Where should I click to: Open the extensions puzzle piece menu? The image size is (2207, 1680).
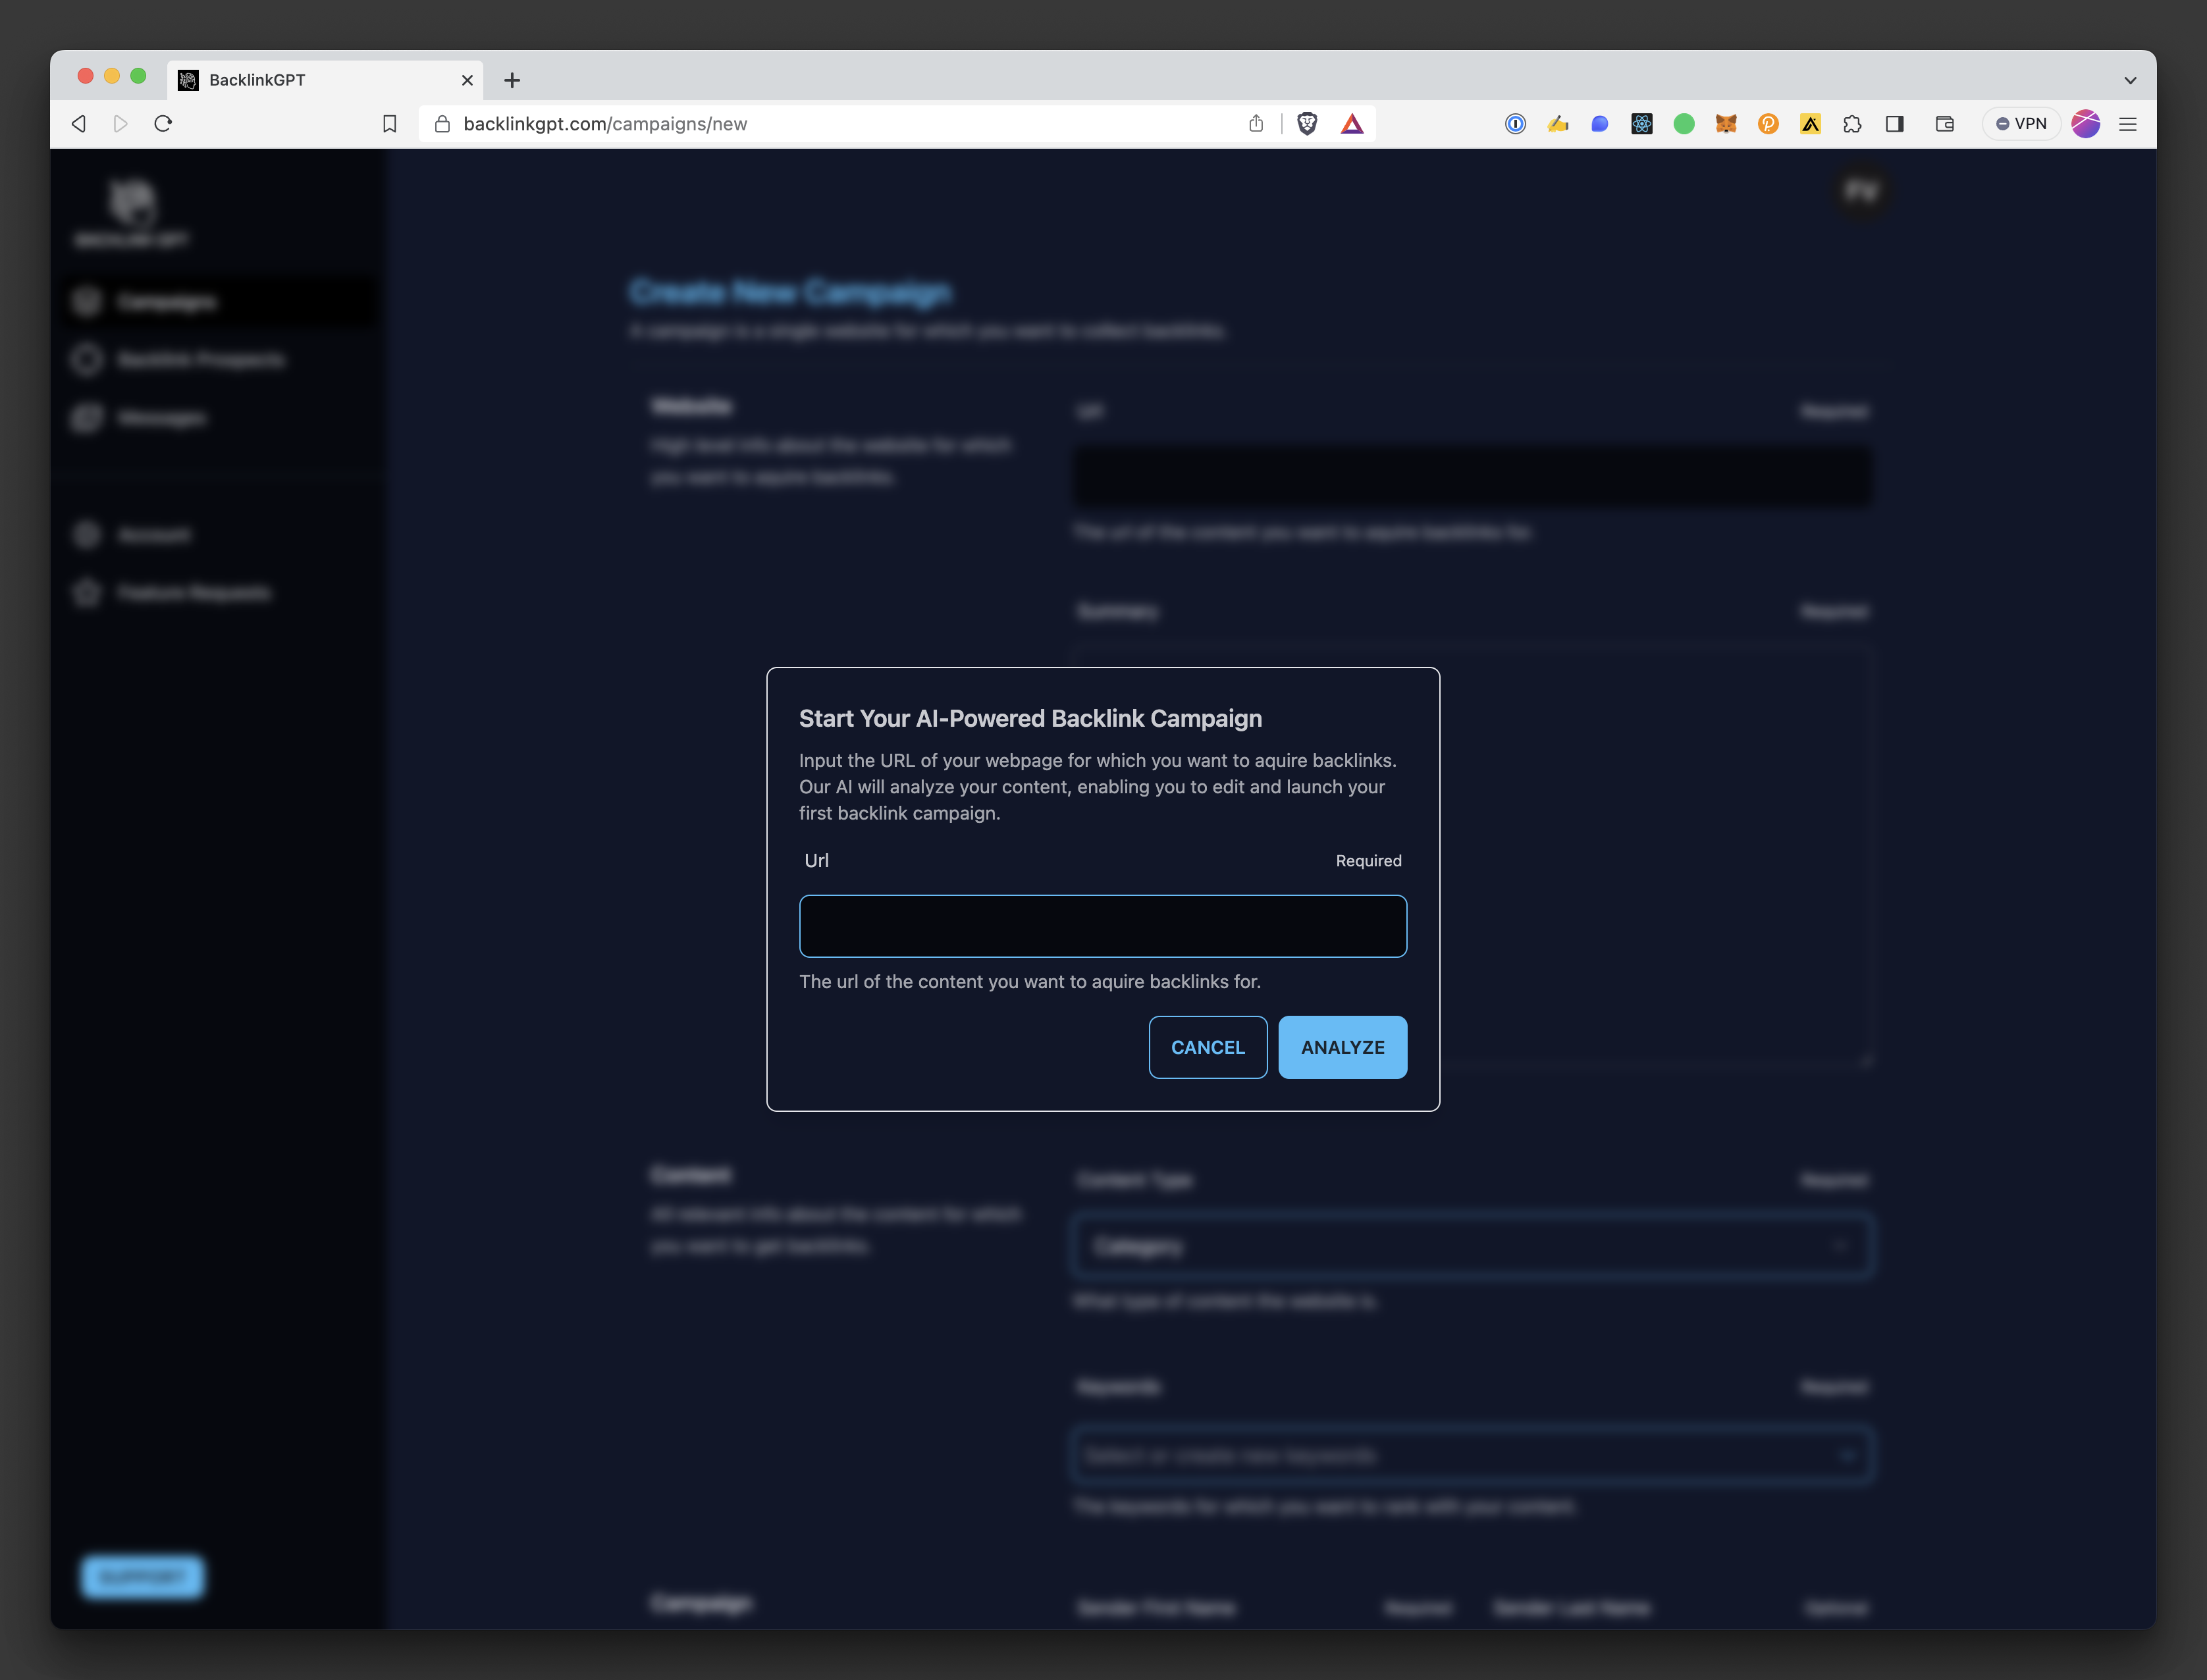coord(1852,123)
